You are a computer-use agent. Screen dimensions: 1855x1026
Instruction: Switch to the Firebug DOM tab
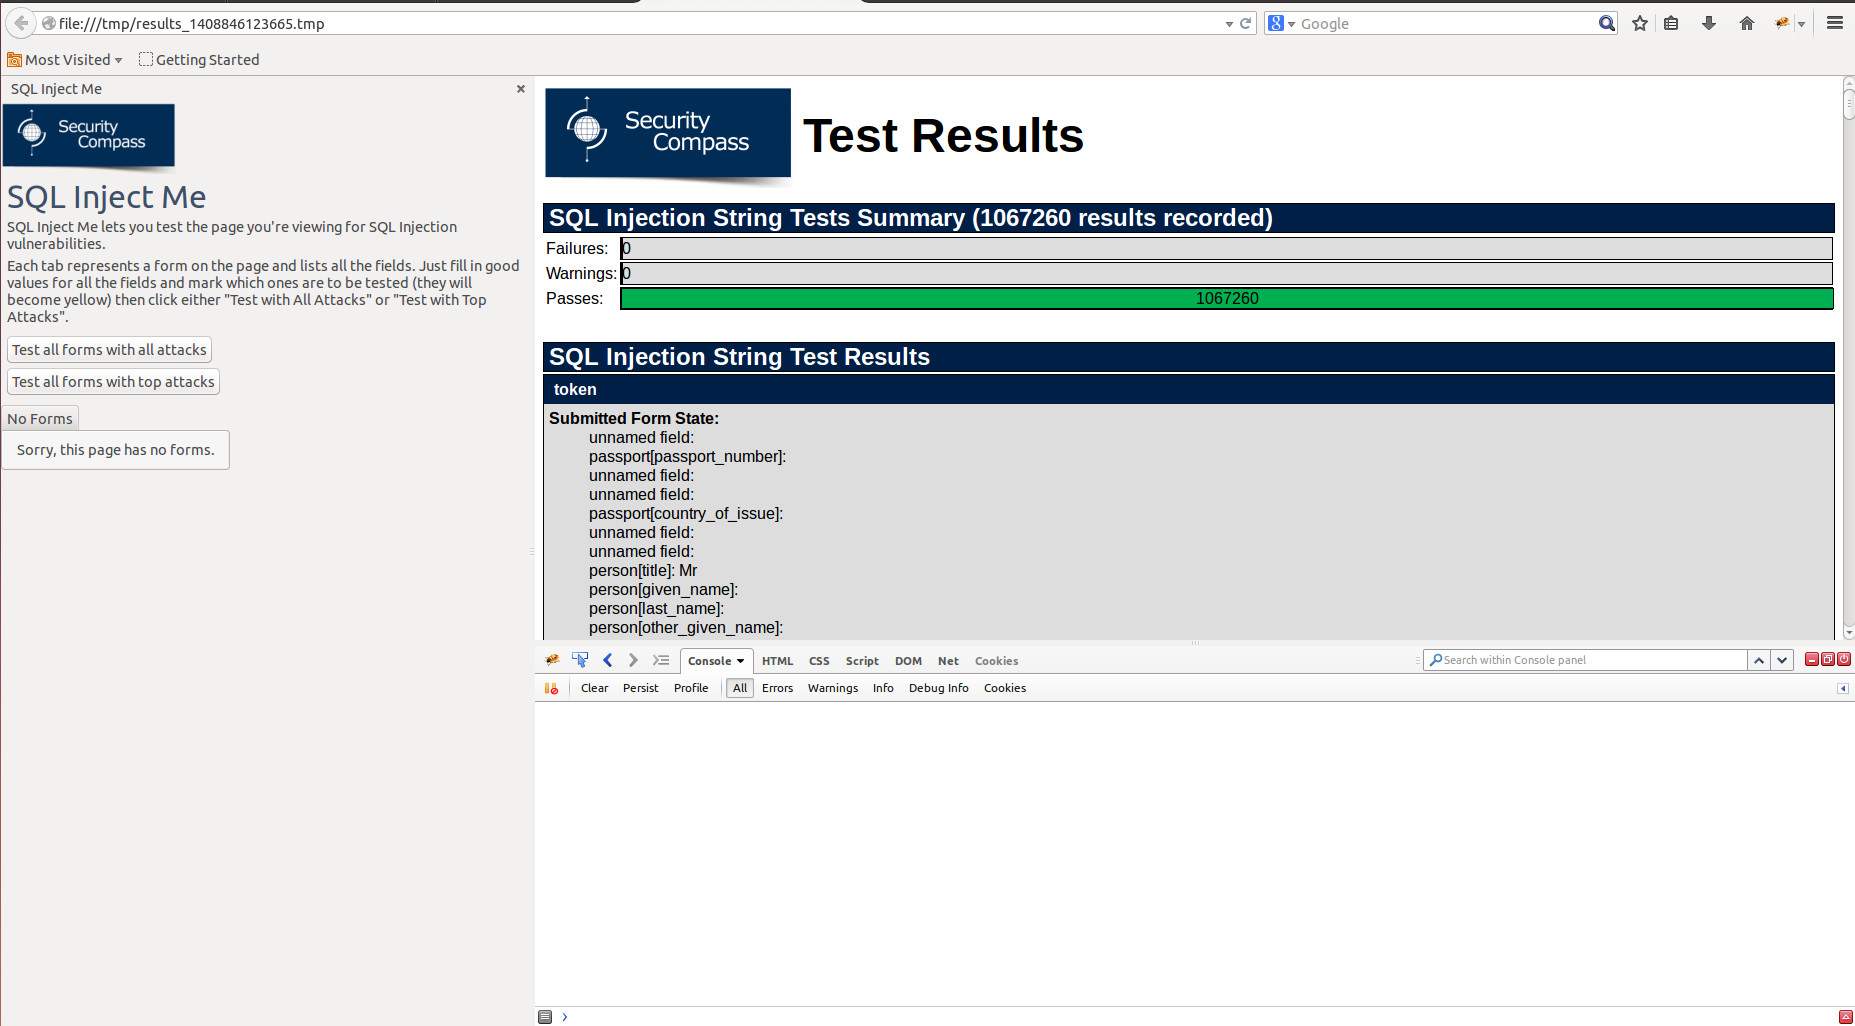pyautogui.click(x=908, y=661)
